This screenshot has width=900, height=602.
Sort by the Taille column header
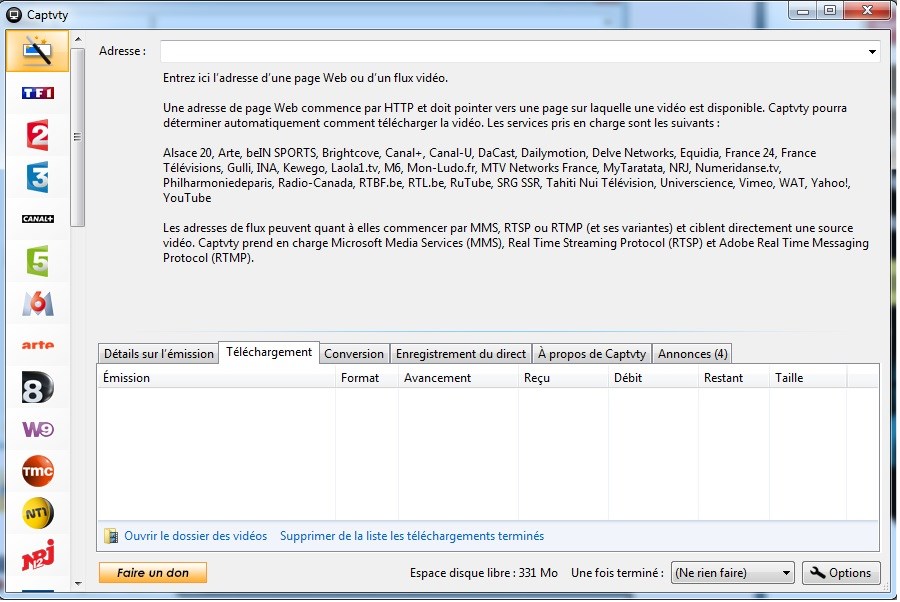pos(808,378)
